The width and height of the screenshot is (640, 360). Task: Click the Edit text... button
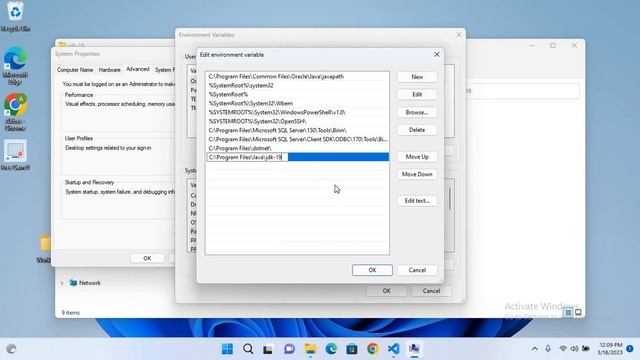point(417,201)
